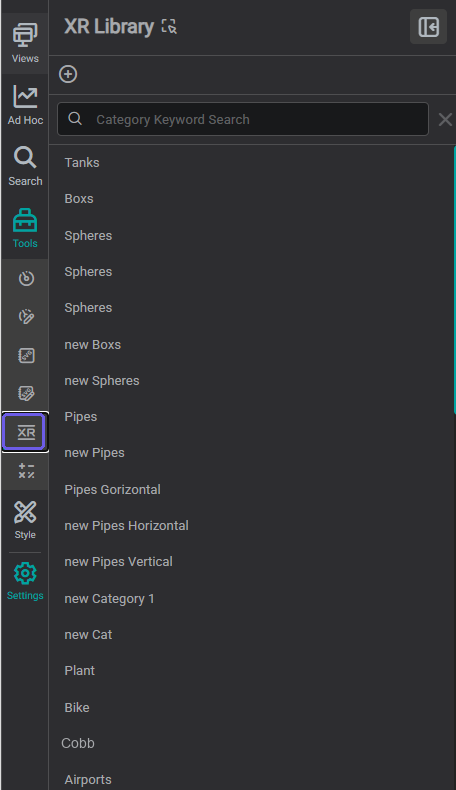Select new Pipes Vertical category

(x=118, y=561)
